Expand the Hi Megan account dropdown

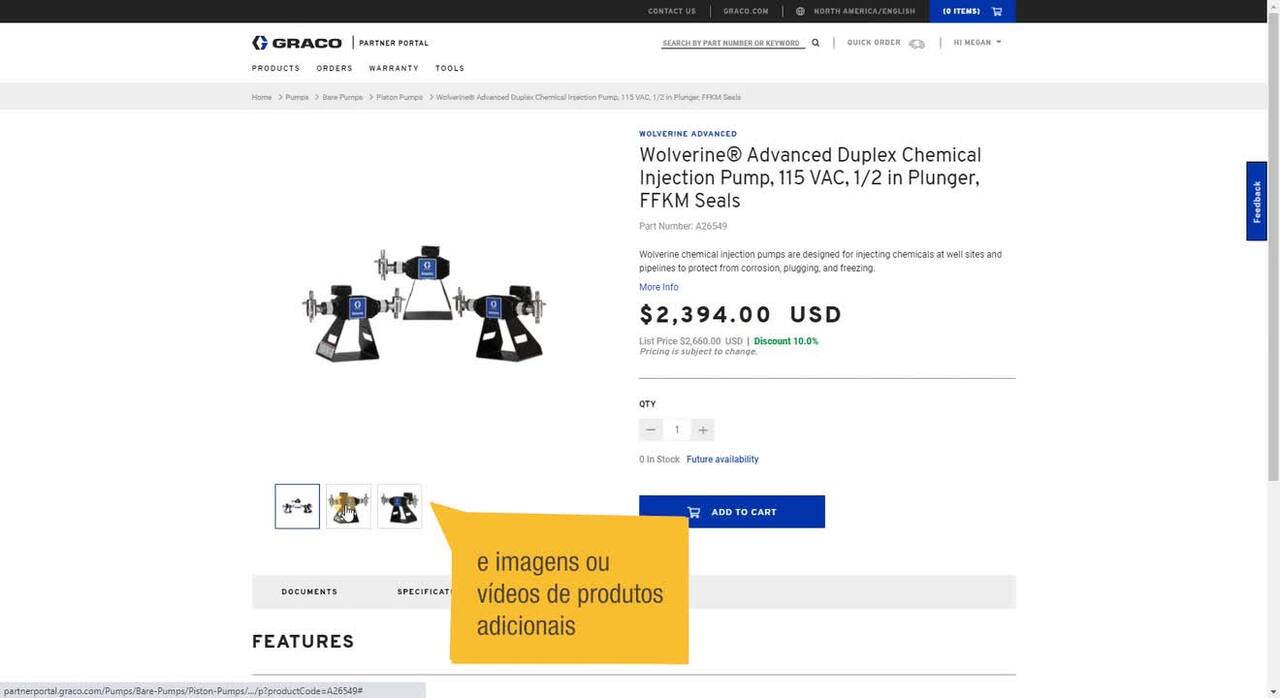click(977, 43)
